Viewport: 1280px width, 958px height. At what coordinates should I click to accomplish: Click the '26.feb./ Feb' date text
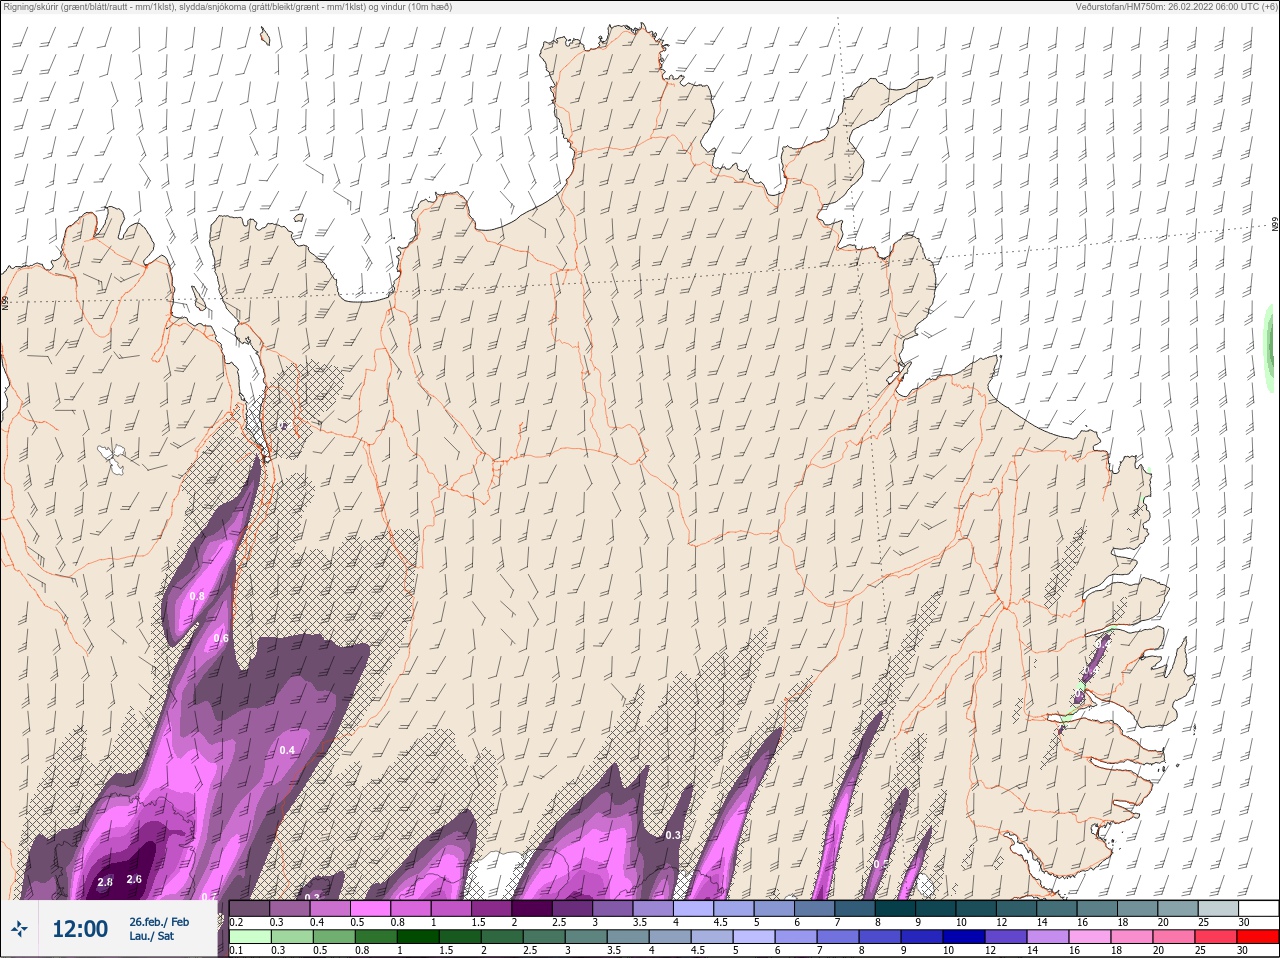click(x=159, y=922)
